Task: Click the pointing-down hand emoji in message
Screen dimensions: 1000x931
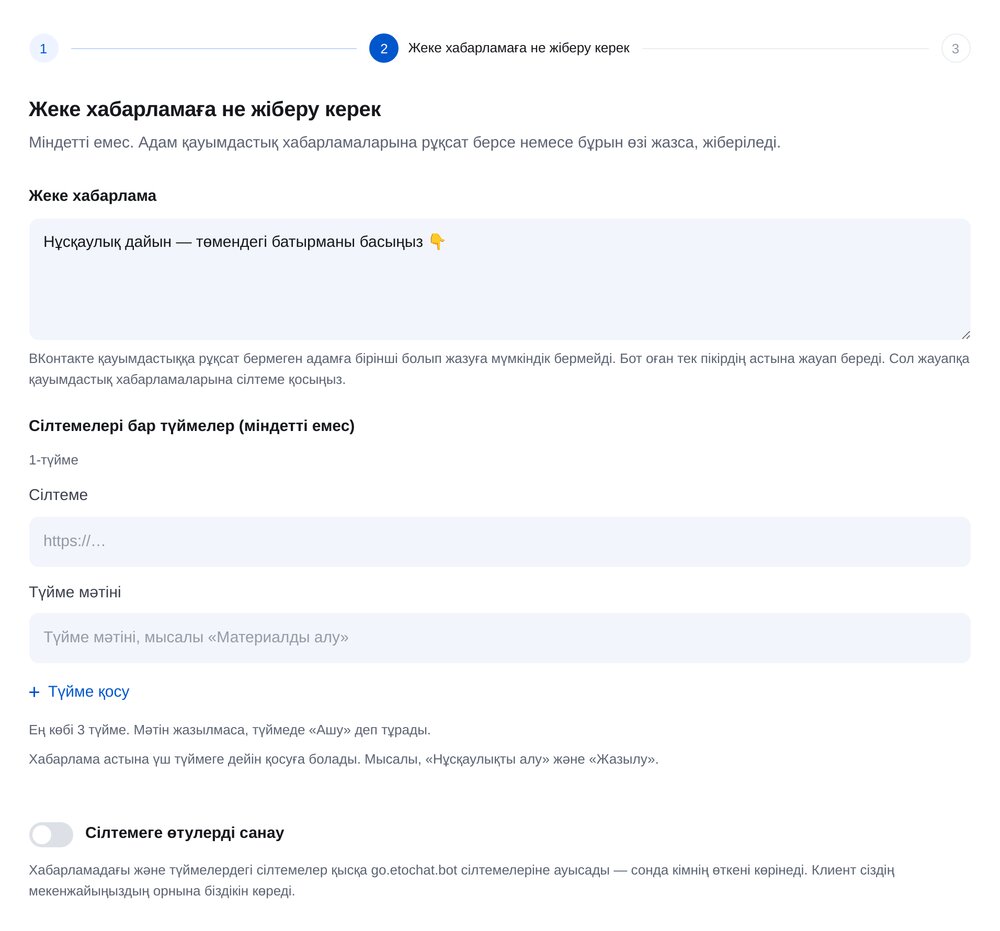Action: pos(437,242)
